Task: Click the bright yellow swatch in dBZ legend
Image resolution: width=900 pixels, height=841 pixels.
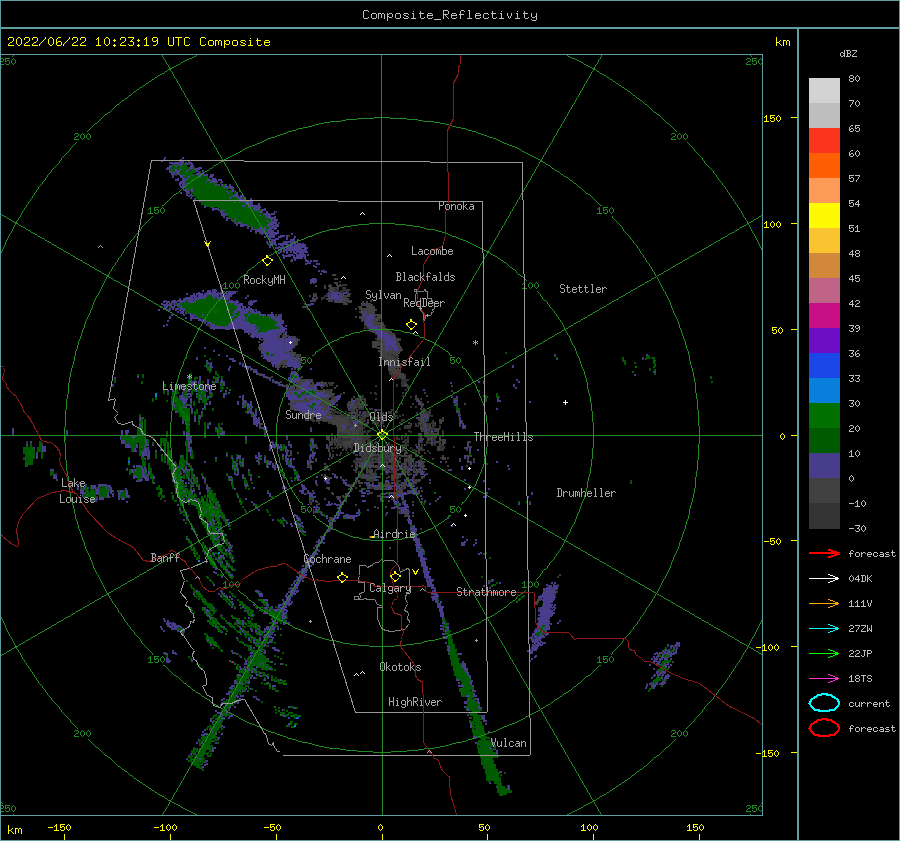Action: (824, 216)
